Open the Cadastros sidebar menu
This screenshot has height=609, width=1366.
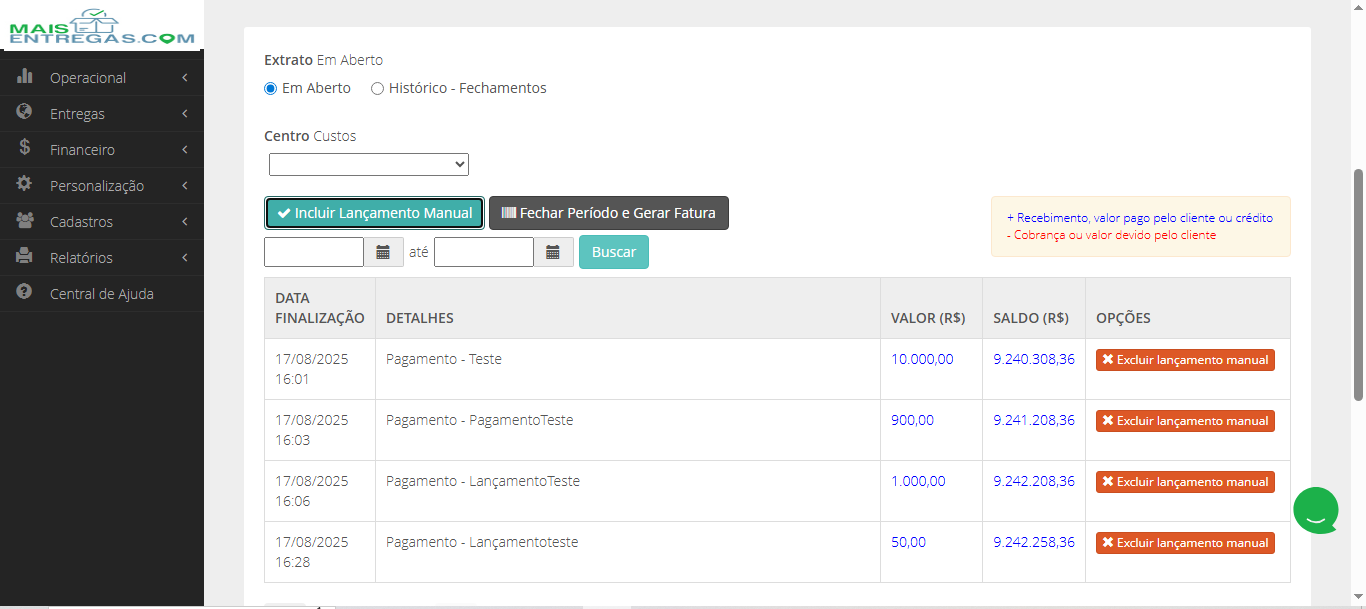[x=102, y=222]
